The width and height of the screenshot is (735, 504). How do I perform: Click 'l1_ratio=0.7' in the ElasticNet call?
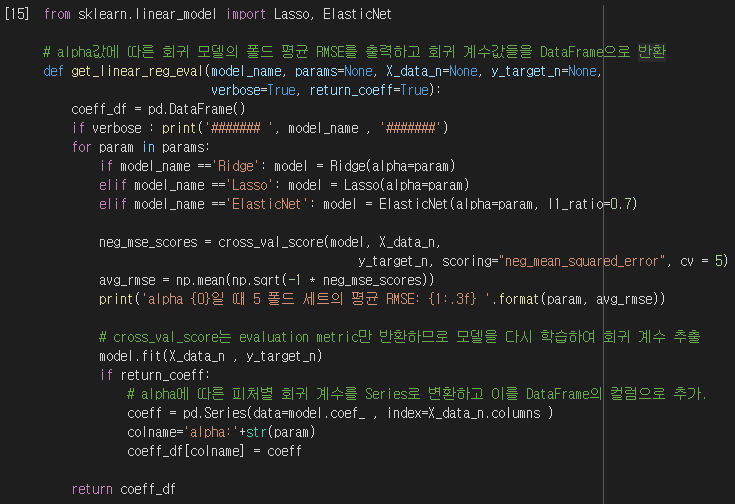[589, 204]
